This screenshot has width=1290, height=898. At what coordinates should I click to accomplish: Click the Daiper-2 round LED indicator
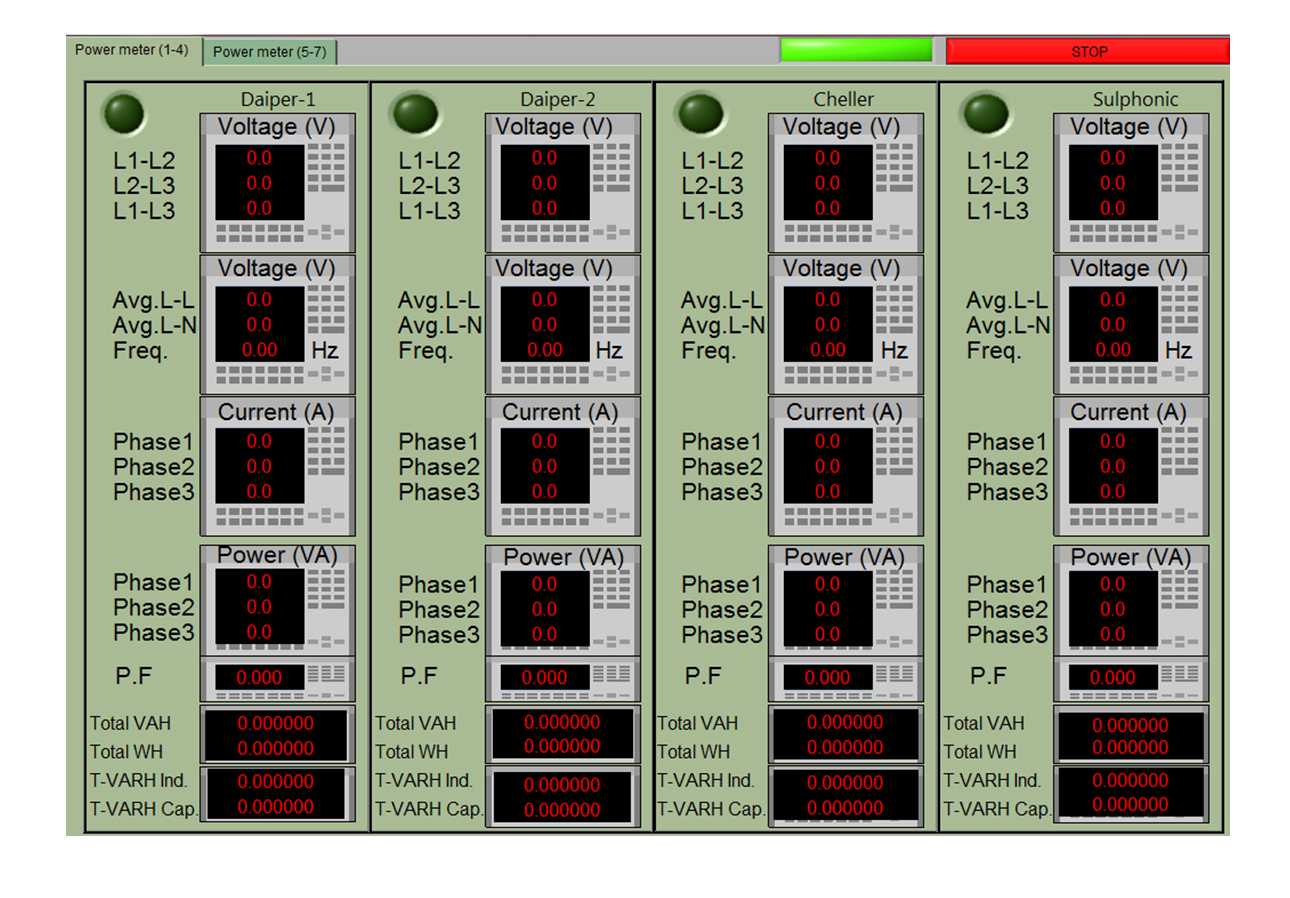[415, 115]
